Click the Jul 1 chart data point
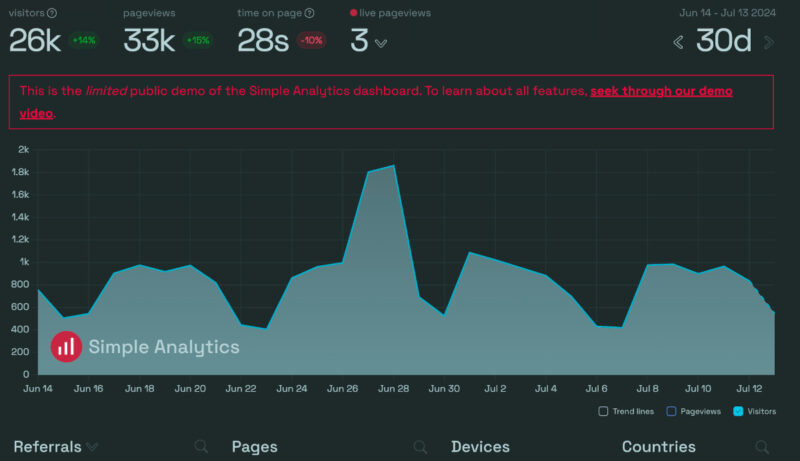 pyautogui.click(x=469, y=252)
